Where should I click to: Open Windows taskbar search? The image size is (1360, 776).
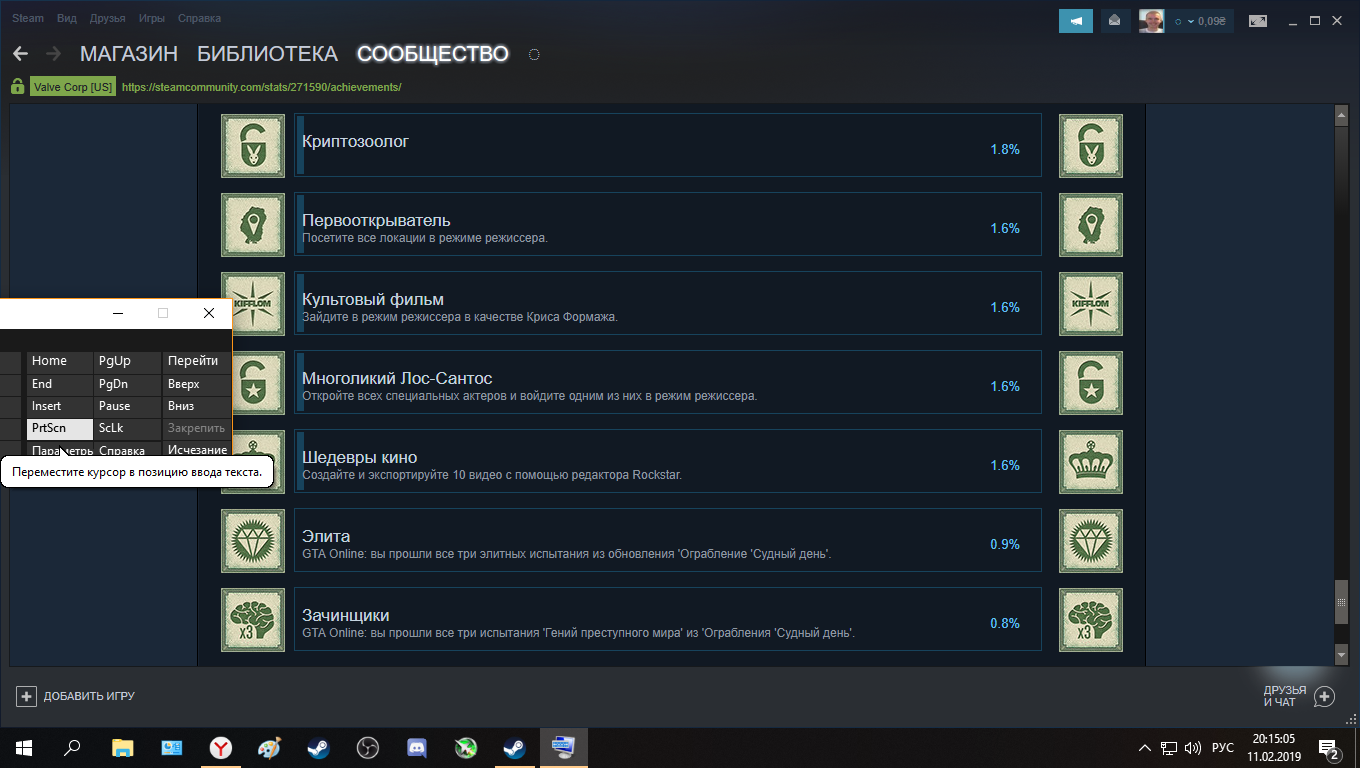coord(72,748)
